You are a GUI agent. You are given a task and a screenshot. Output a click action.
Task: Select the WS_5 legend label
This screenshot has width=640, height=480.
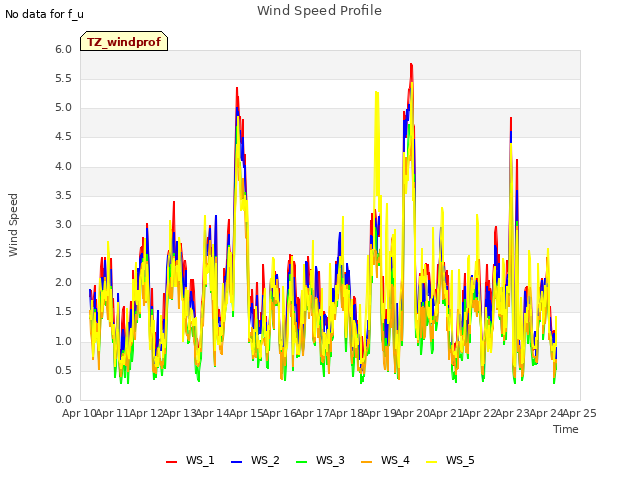[x=460, y=460]
